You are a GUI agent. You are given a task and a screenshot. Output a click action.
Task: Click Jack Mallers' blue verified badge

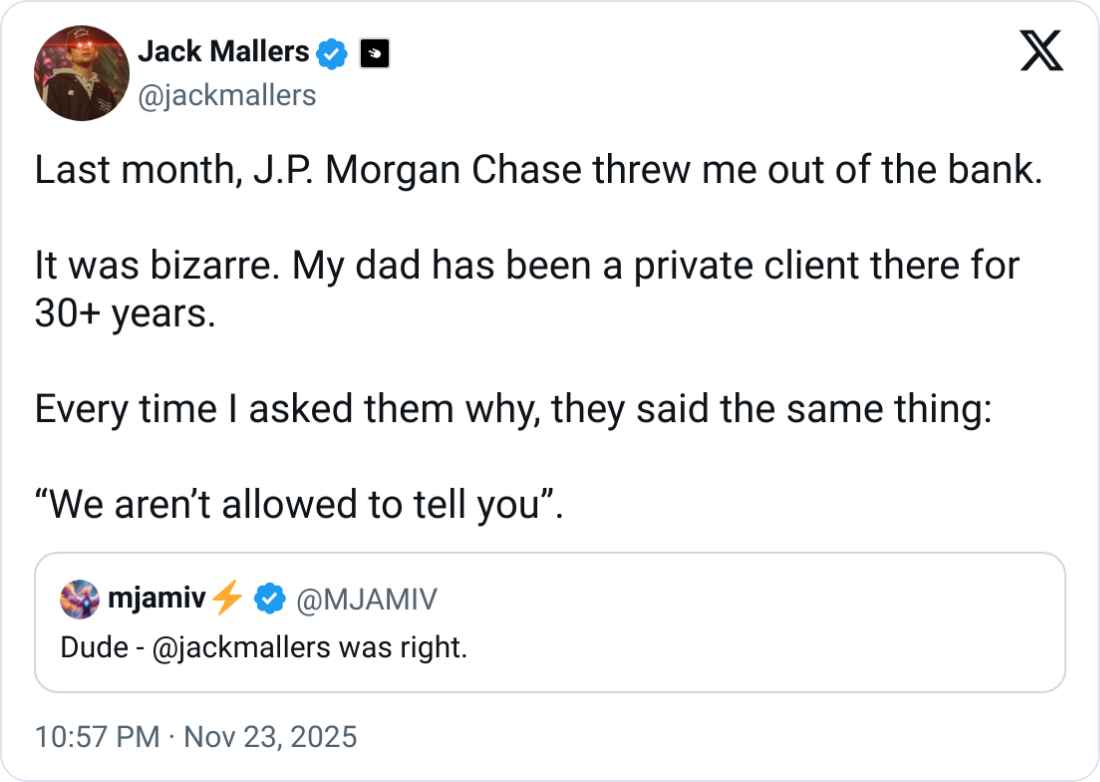332,54
